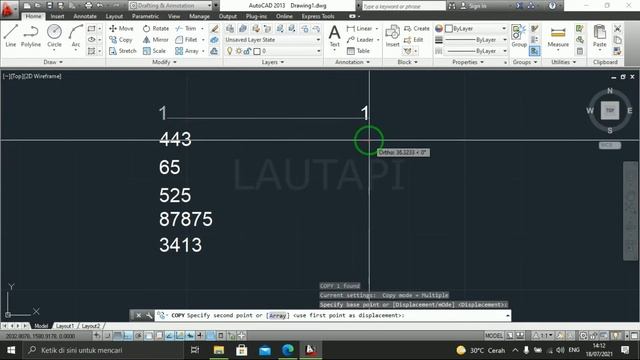Choose the Copy command in Modify
640x360 pixels.
point(121,40)
